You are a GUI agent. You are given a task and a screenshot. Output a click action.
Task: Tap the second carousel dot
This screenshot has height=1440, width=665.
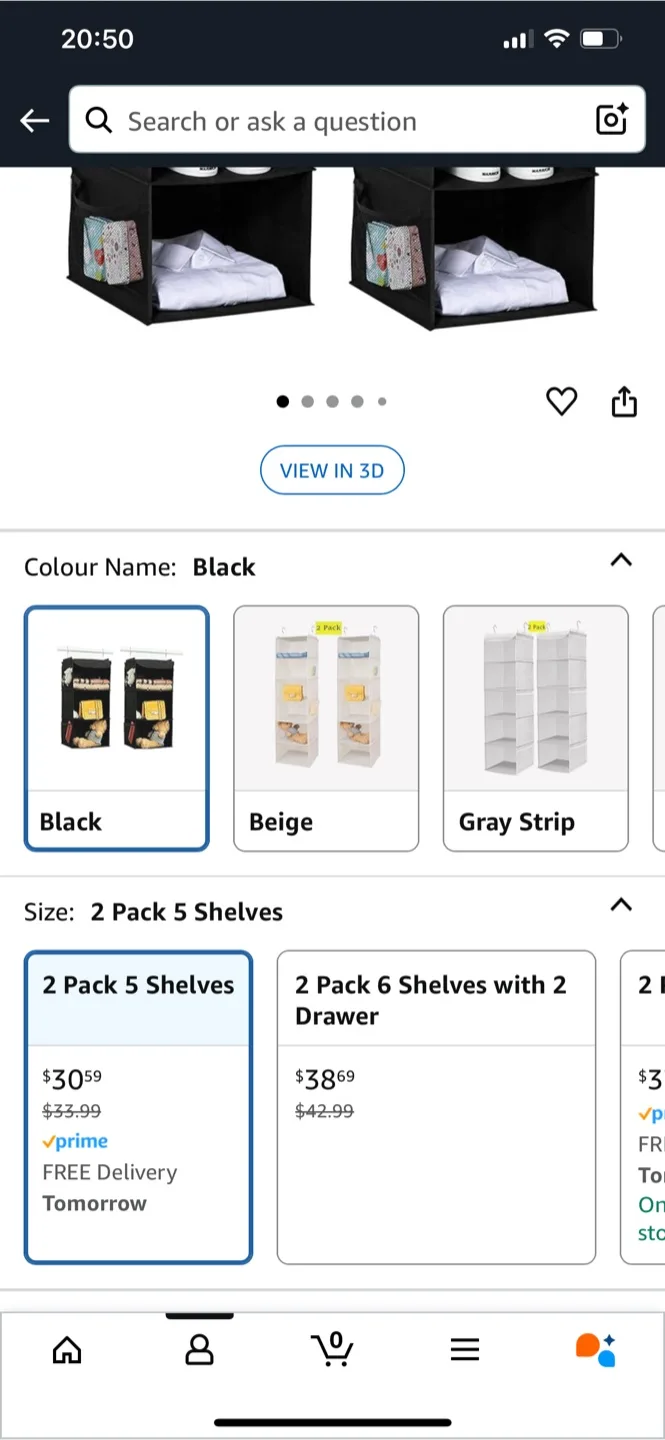click(x=308, y=401)
